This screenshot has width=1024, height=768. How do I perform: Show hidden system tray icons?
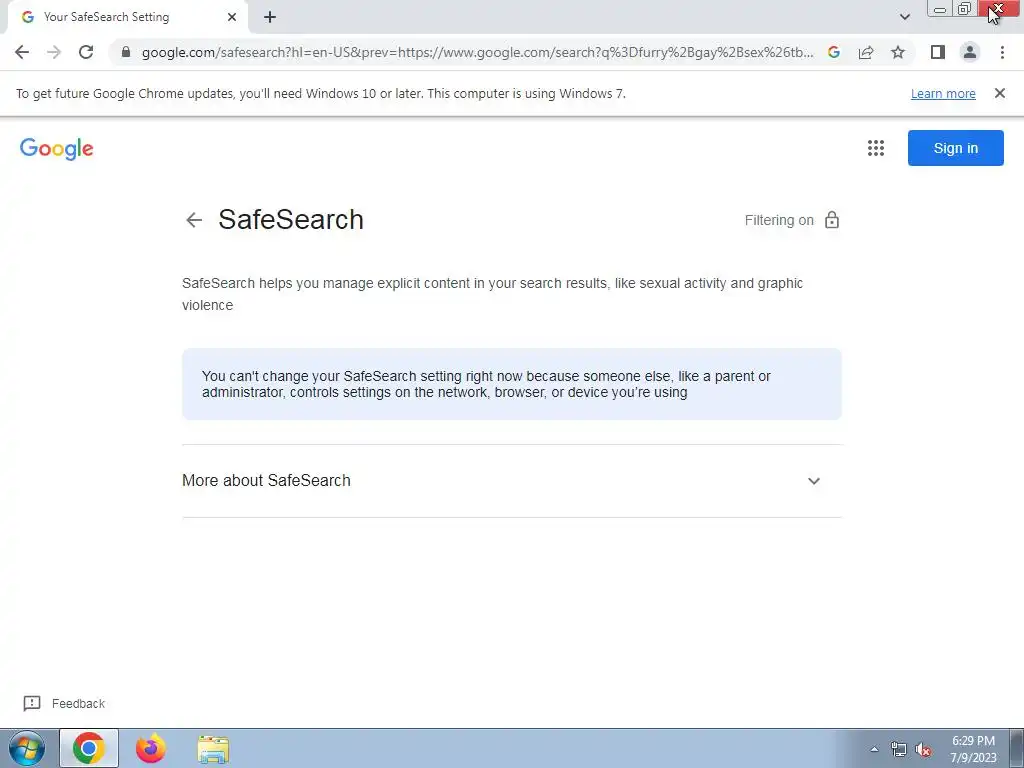874,749
